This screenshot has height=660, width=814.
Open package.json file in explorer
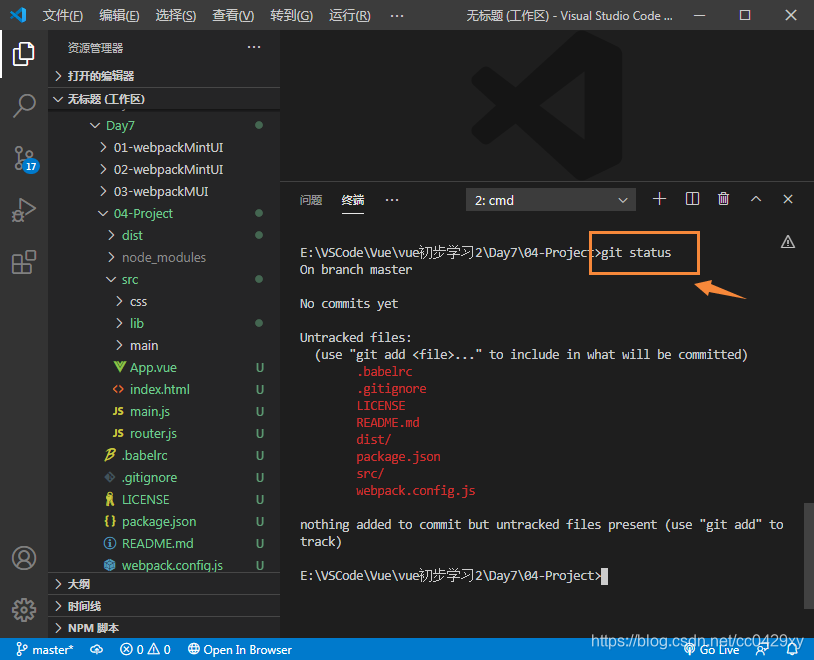tap(164, 521)
